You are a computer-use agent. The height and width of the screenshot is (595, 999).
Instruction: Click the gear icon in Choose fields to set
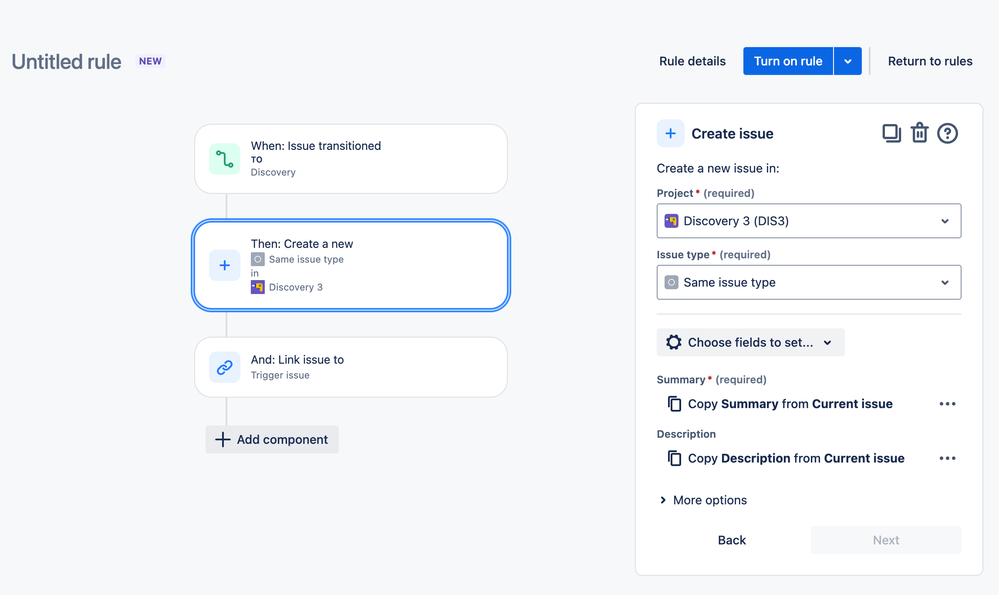(673, 342)
